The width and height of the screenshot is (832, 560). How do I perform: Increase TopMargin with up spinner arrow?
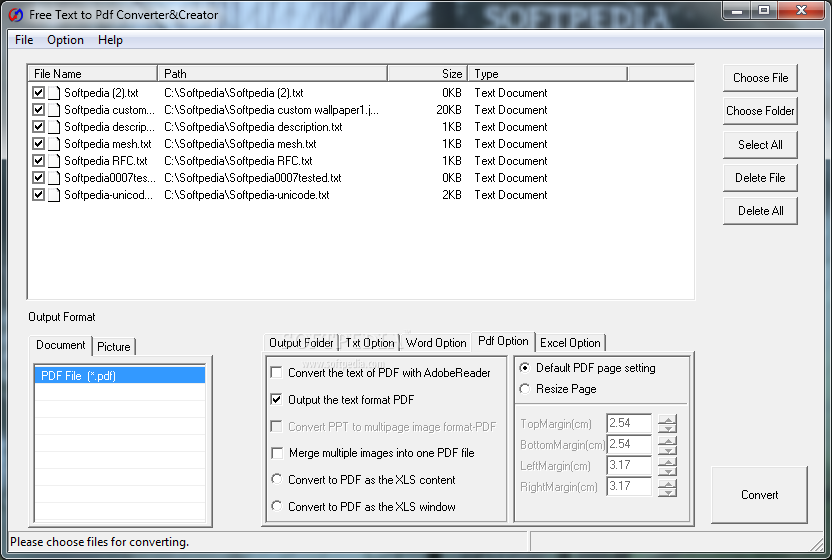pos(668,419)
